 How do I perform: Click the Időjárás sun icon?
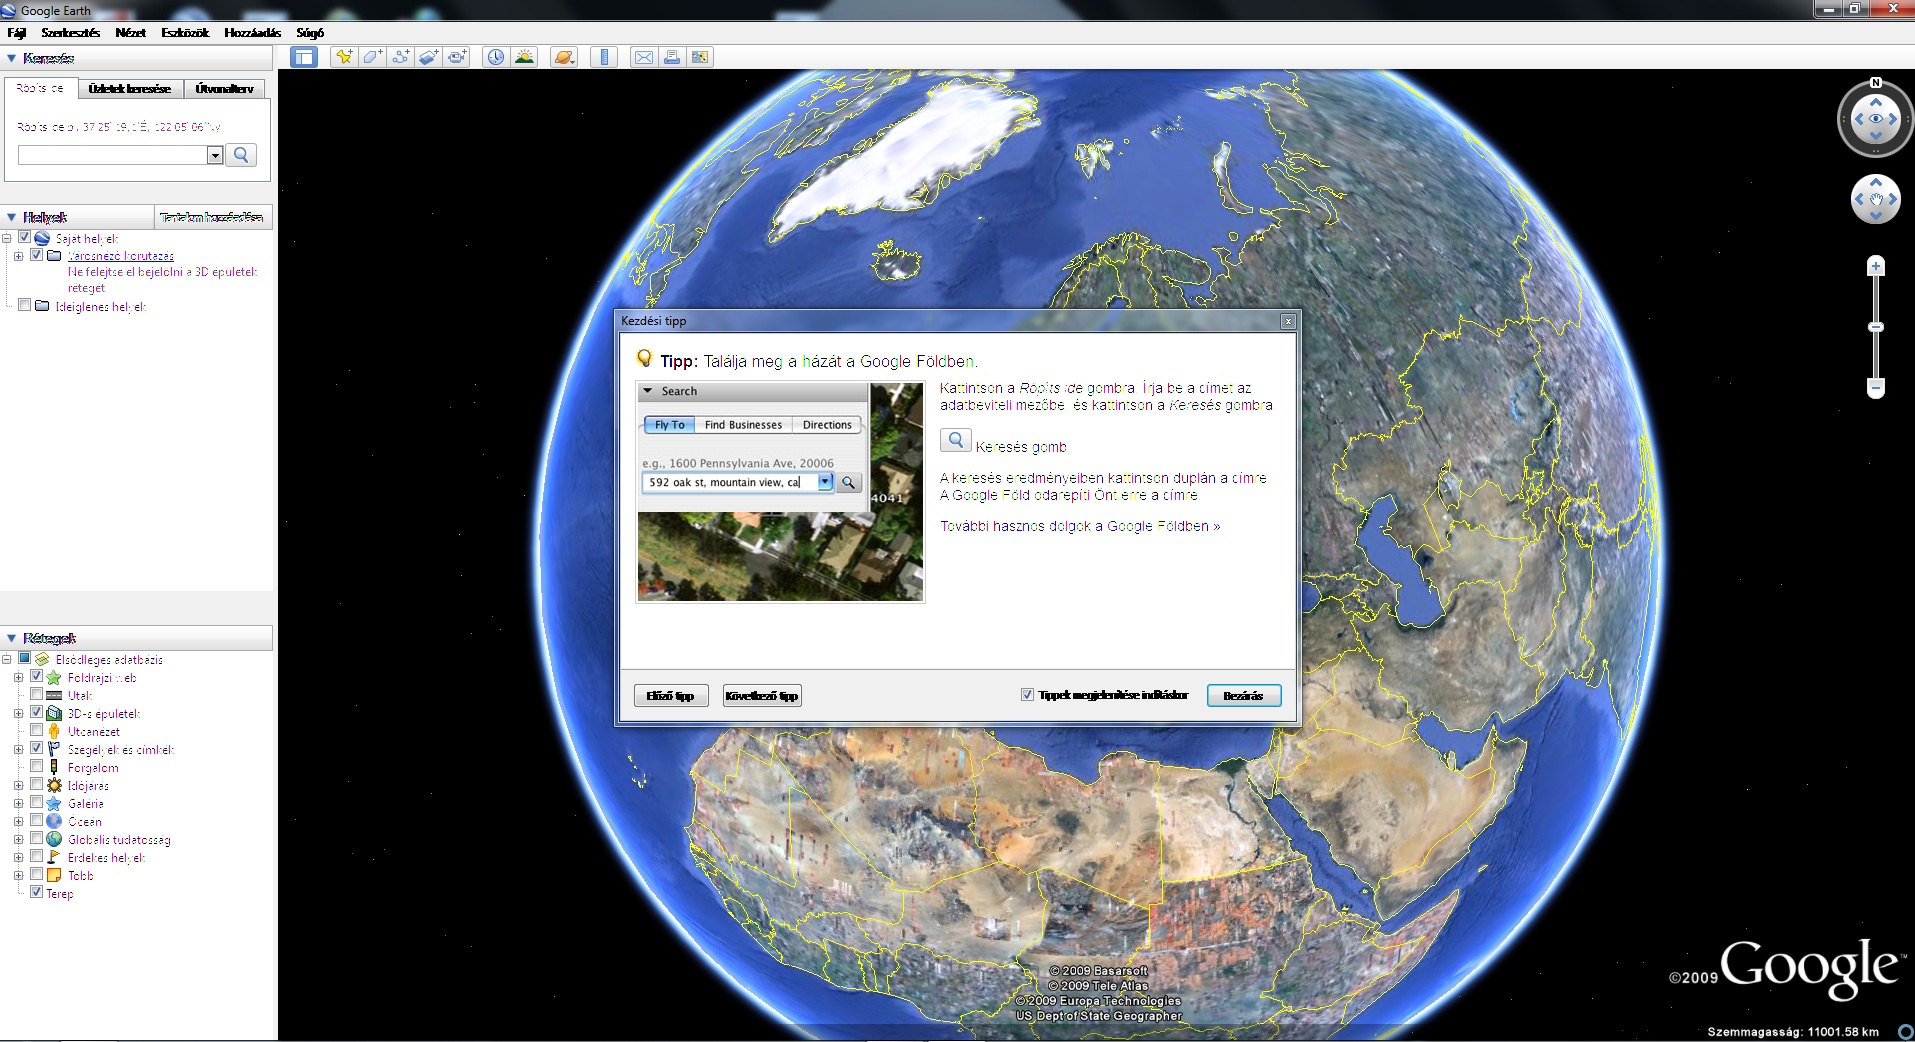click(54, 786)
